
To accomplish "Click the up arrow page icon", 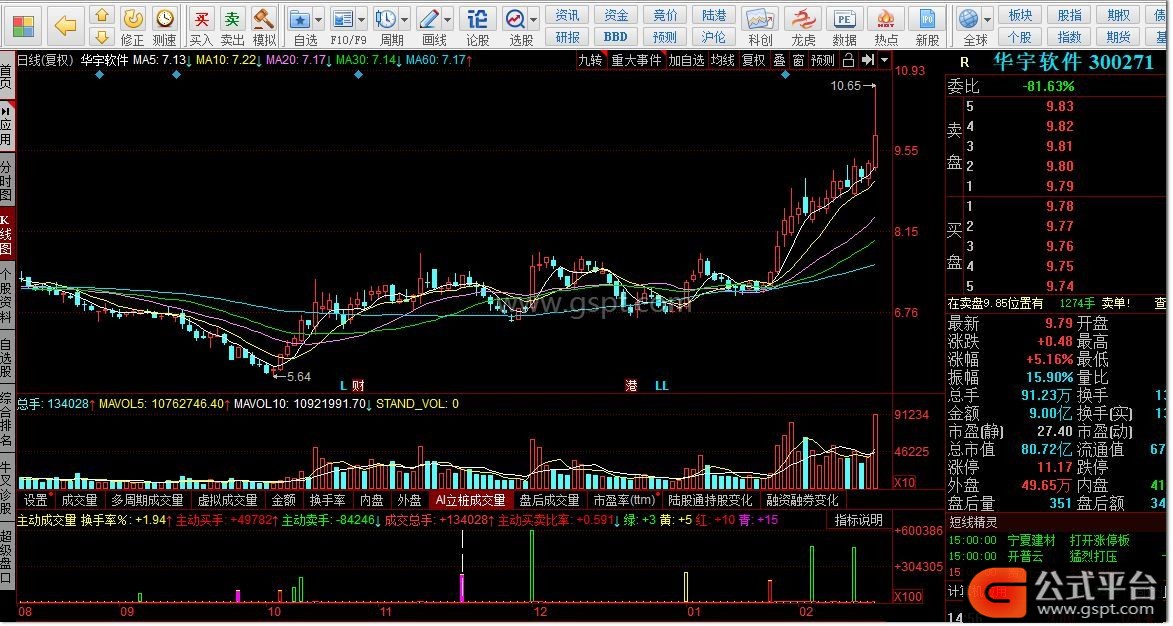I will click(102, 15).
